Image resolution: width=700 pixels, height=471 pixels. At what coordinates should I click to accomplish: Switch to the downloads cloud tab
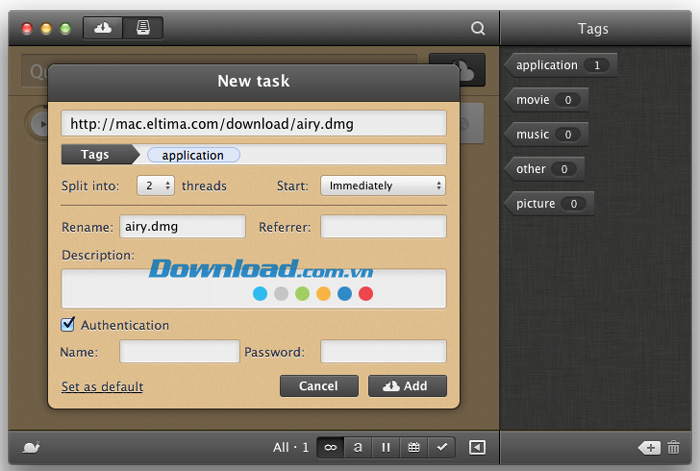[103, 28]
